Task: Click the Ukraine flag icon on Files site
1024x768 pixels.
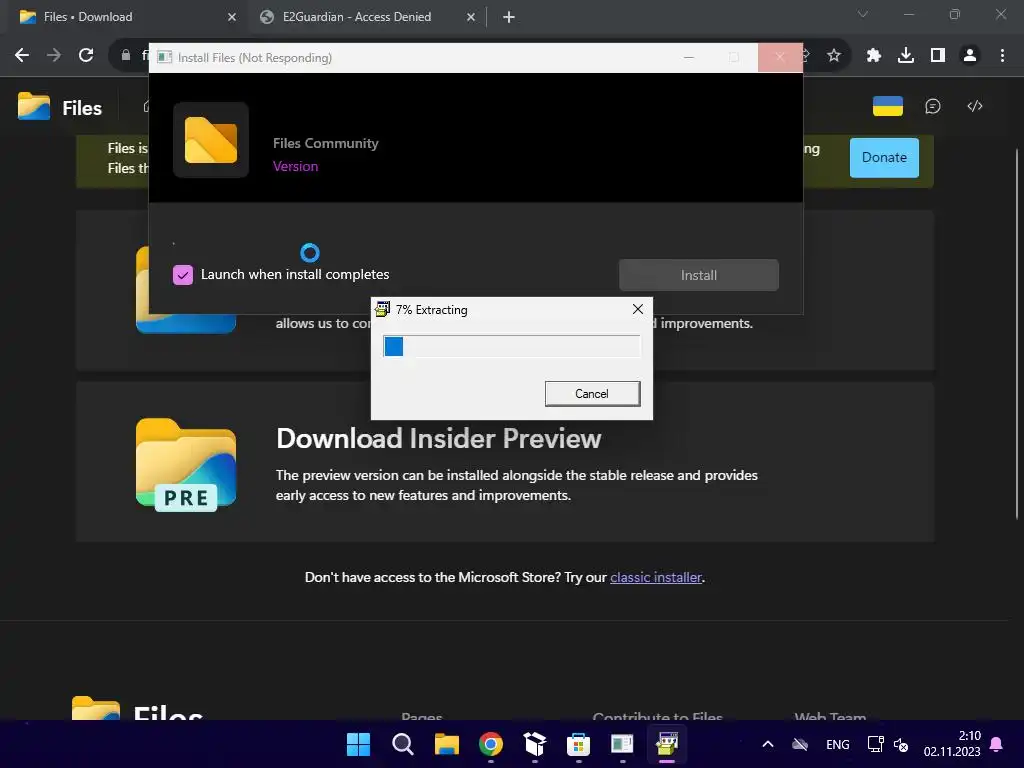Action: coord(888,106)
